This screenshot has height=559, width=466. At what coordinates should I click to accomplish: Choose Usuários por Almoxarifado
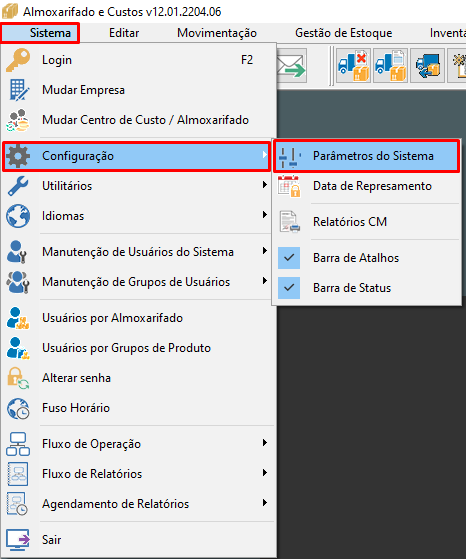coord(138,318)
